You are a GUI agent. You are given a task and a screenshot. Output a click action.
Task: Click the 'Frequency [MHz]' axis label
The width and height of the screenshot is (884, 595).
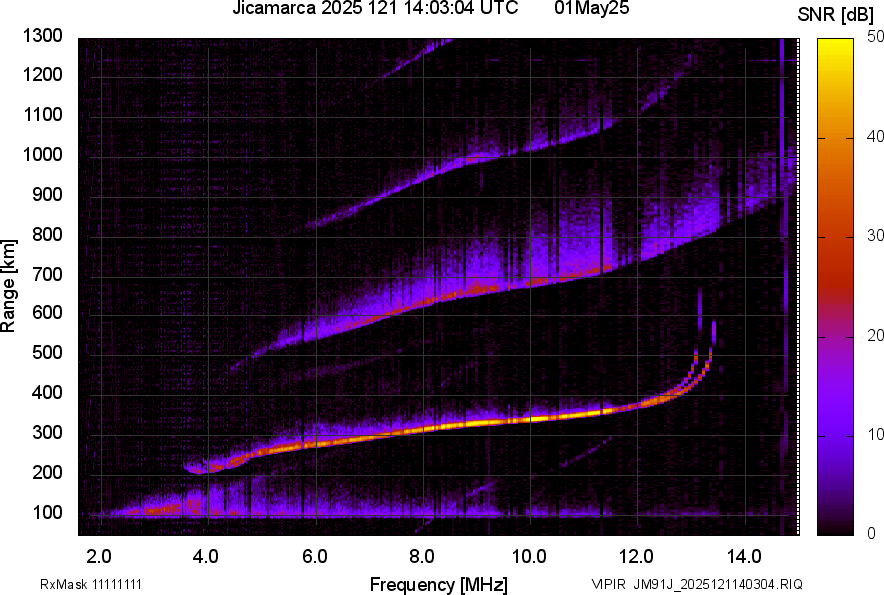439,584
